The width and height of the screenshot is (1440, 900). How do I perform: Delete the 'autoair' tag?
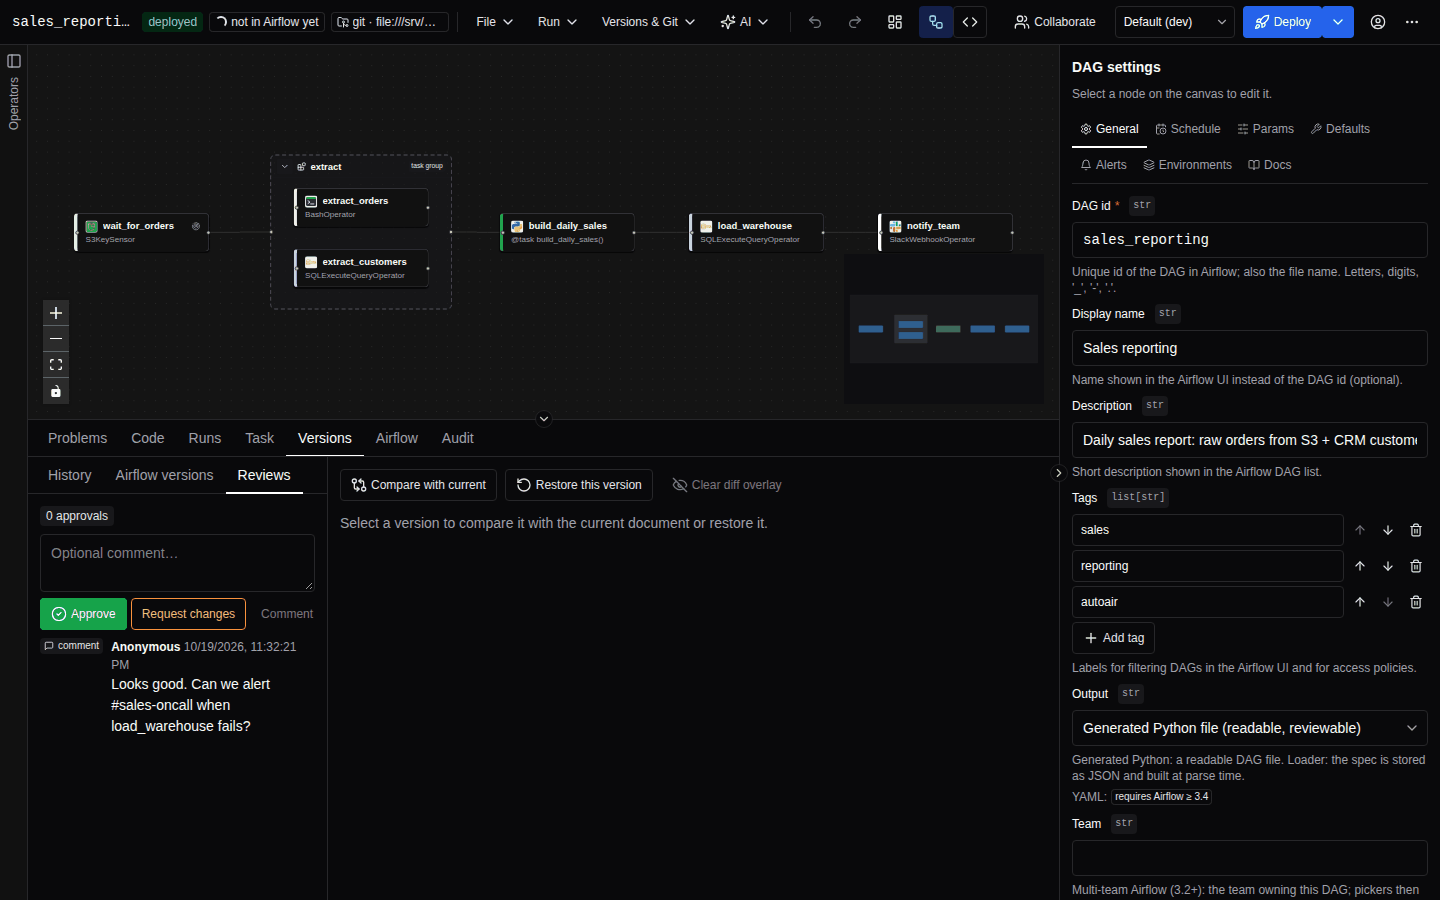point(1416,602)
